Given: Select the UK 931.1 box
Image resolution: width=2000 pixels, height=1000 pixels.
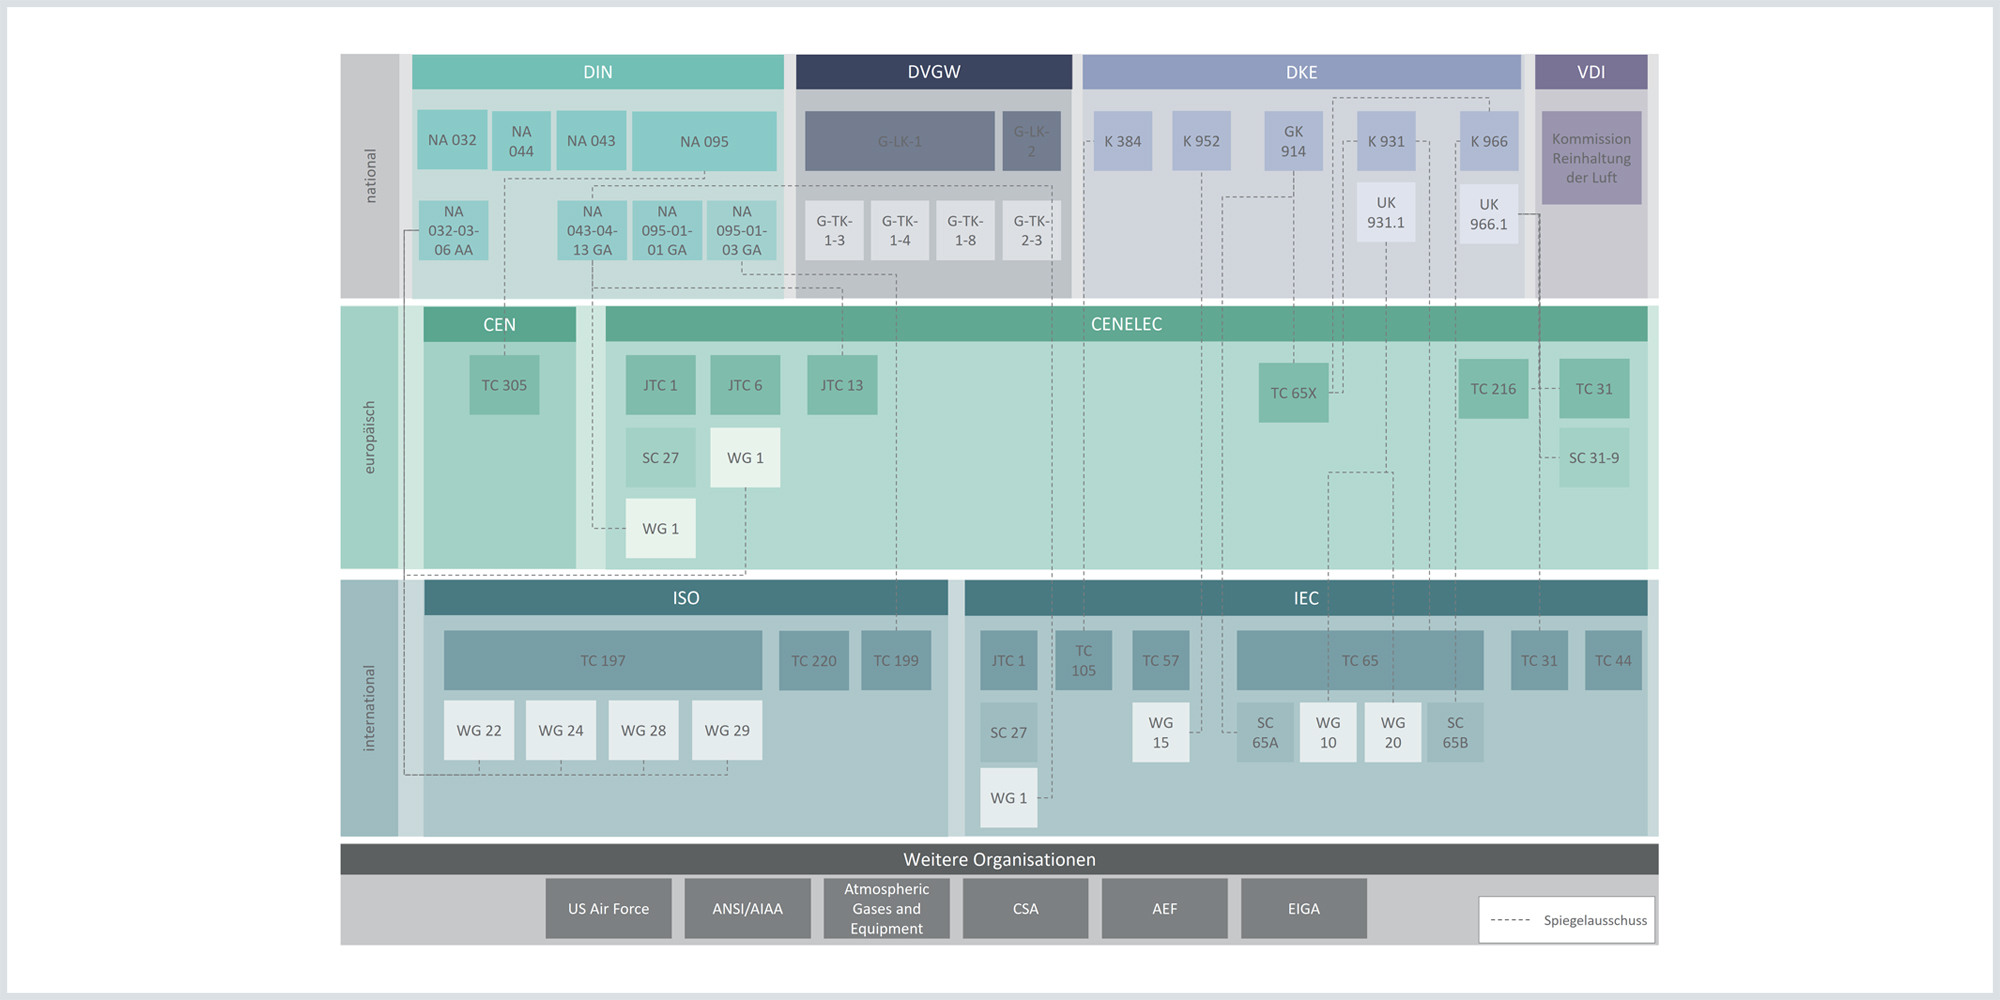Looking at the screenshot, I should (x=1386, y=212).
